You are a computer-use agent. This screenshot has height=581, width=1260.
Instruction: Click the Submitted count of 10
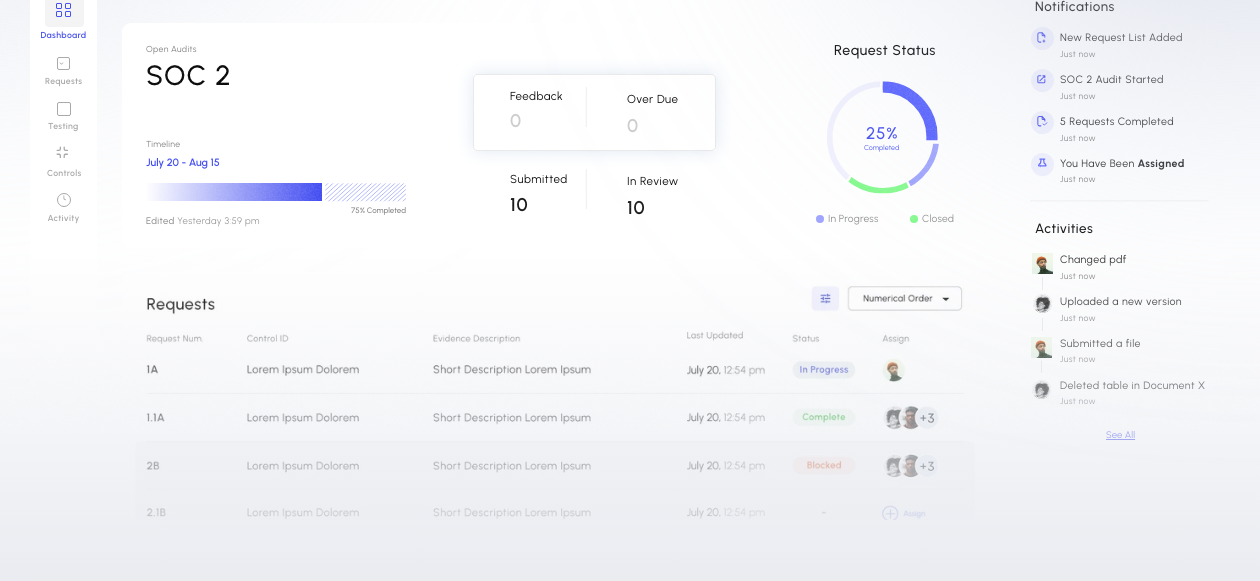[x=519, y=205]
